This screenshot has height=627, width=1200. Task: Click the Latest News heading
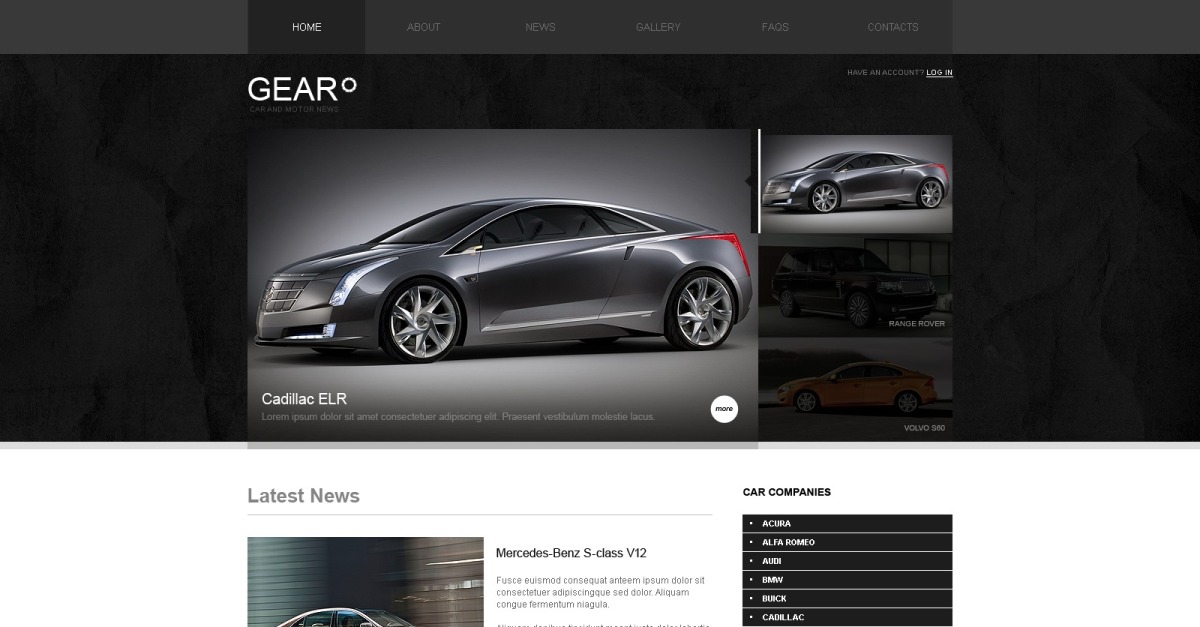coord(303,496)
